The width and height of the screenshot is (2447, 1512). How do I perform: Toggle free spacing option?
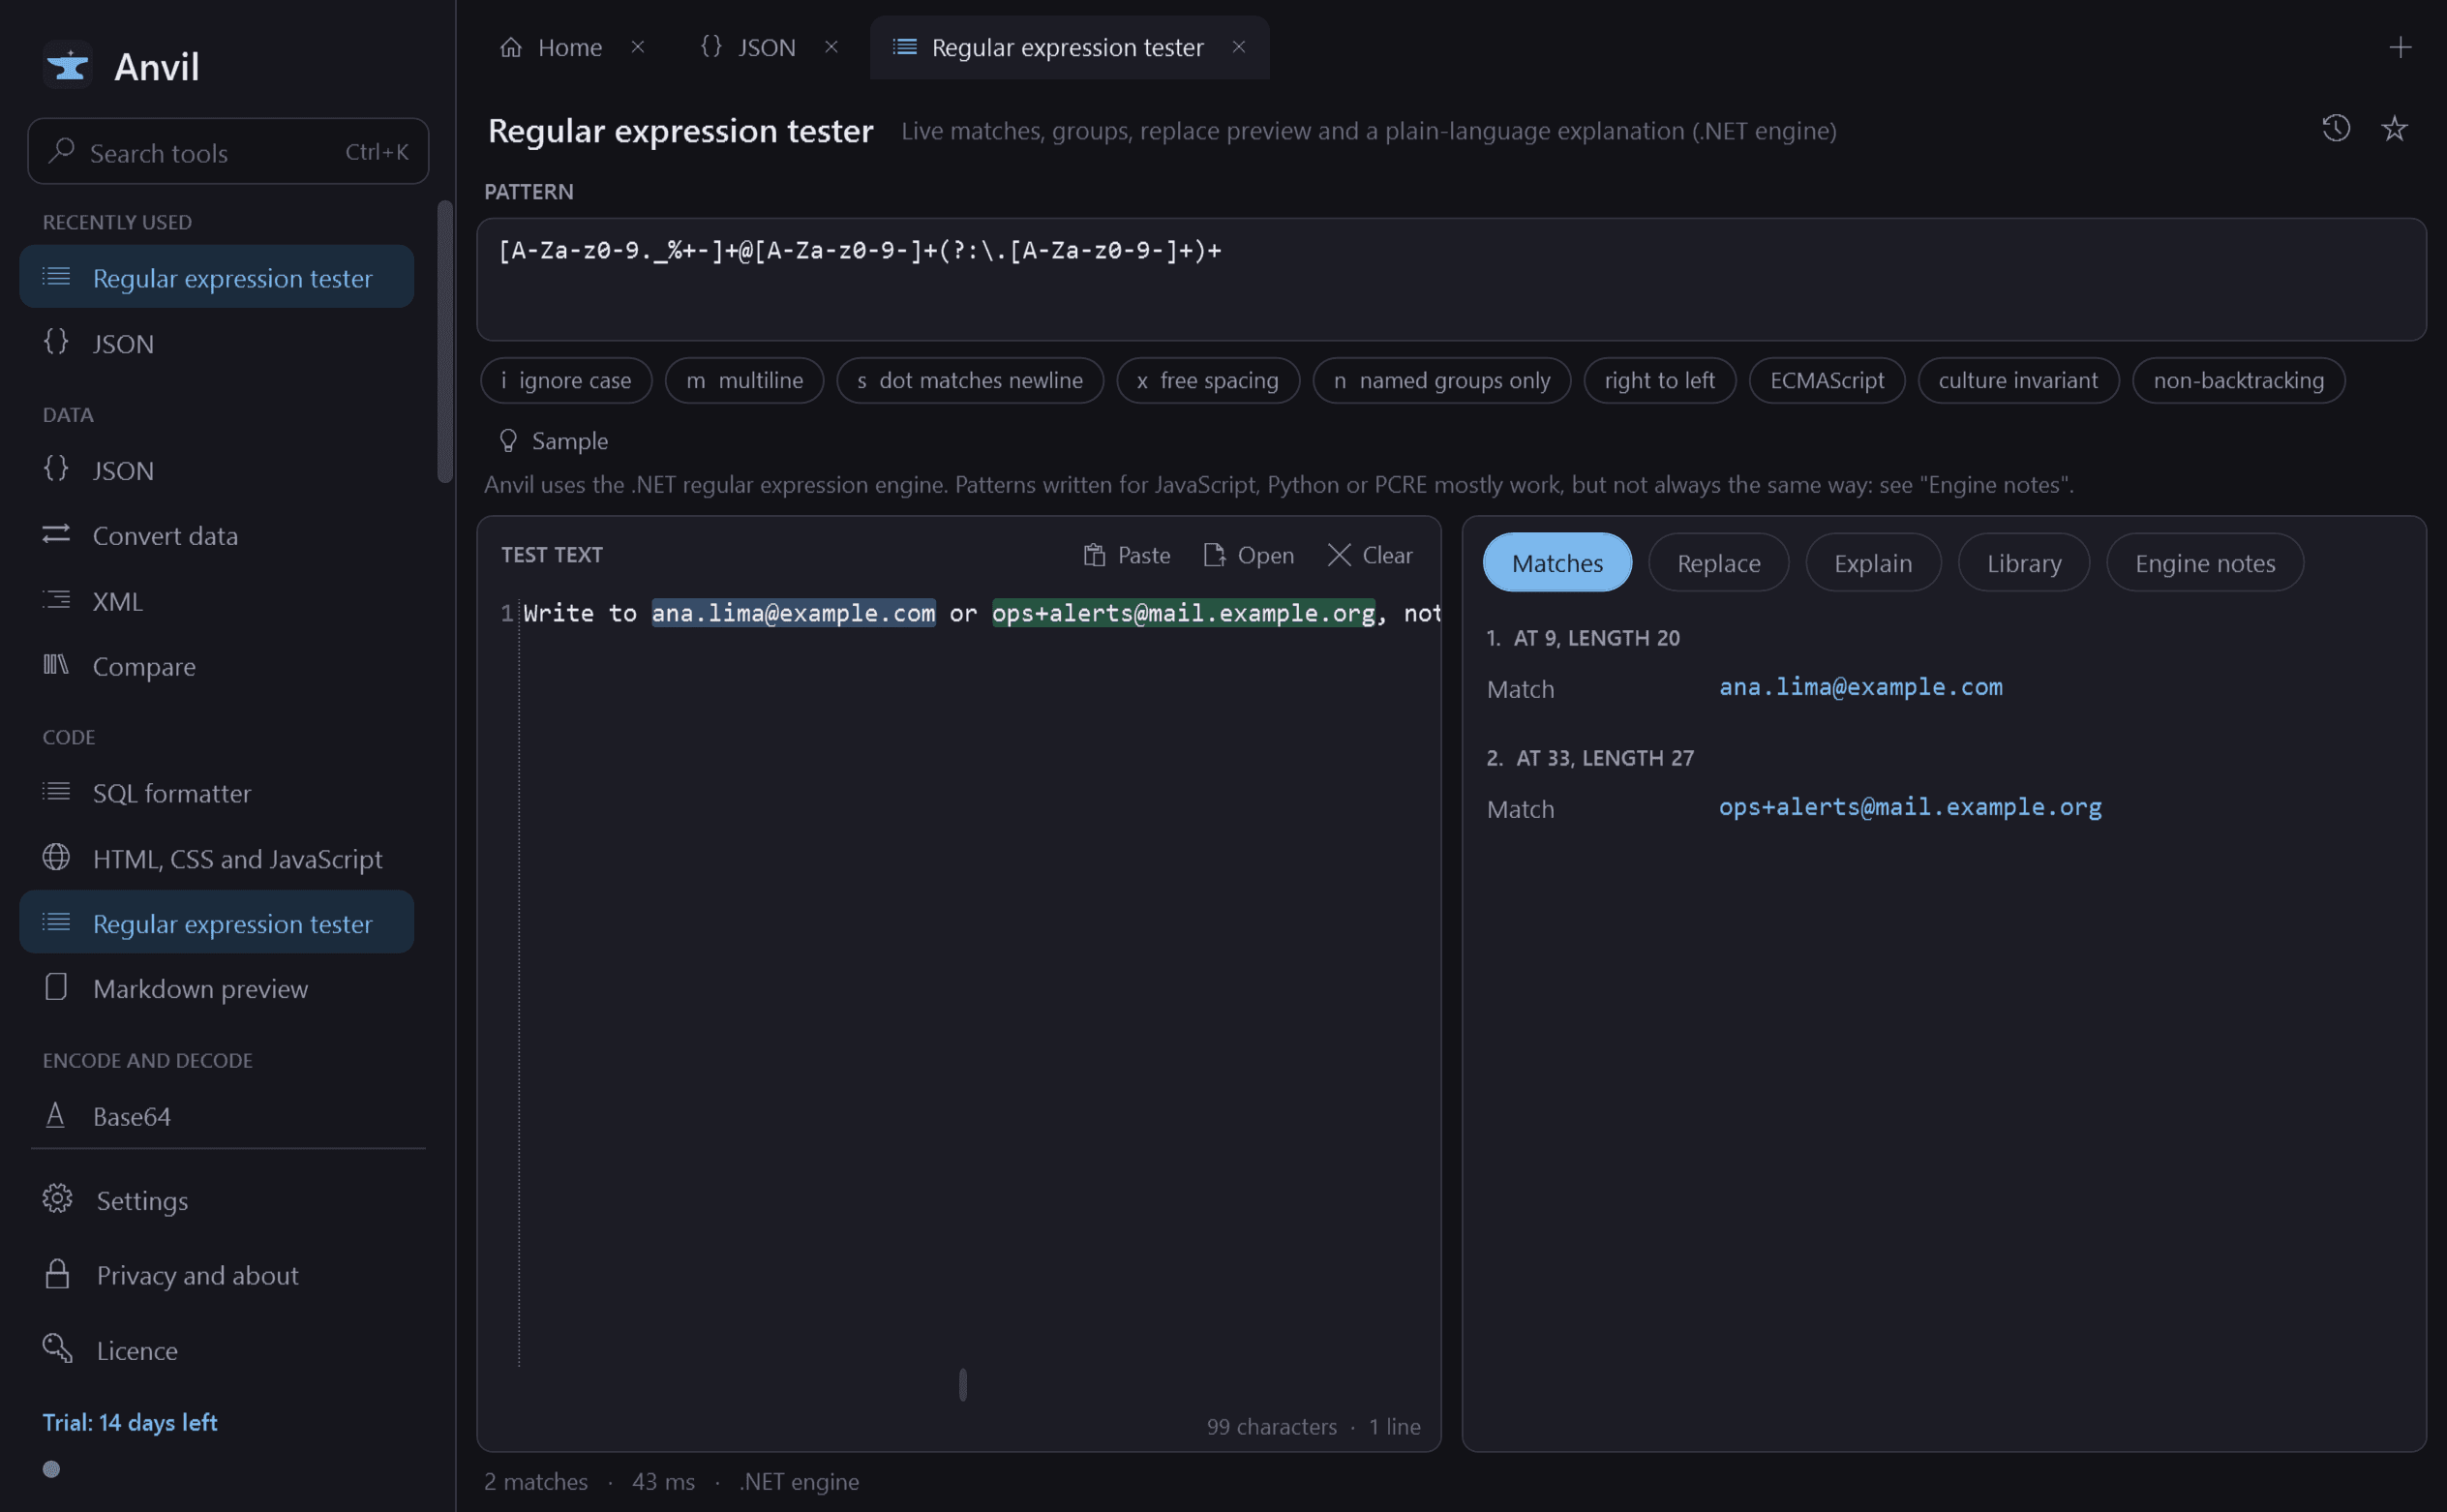click(1208, 380)
